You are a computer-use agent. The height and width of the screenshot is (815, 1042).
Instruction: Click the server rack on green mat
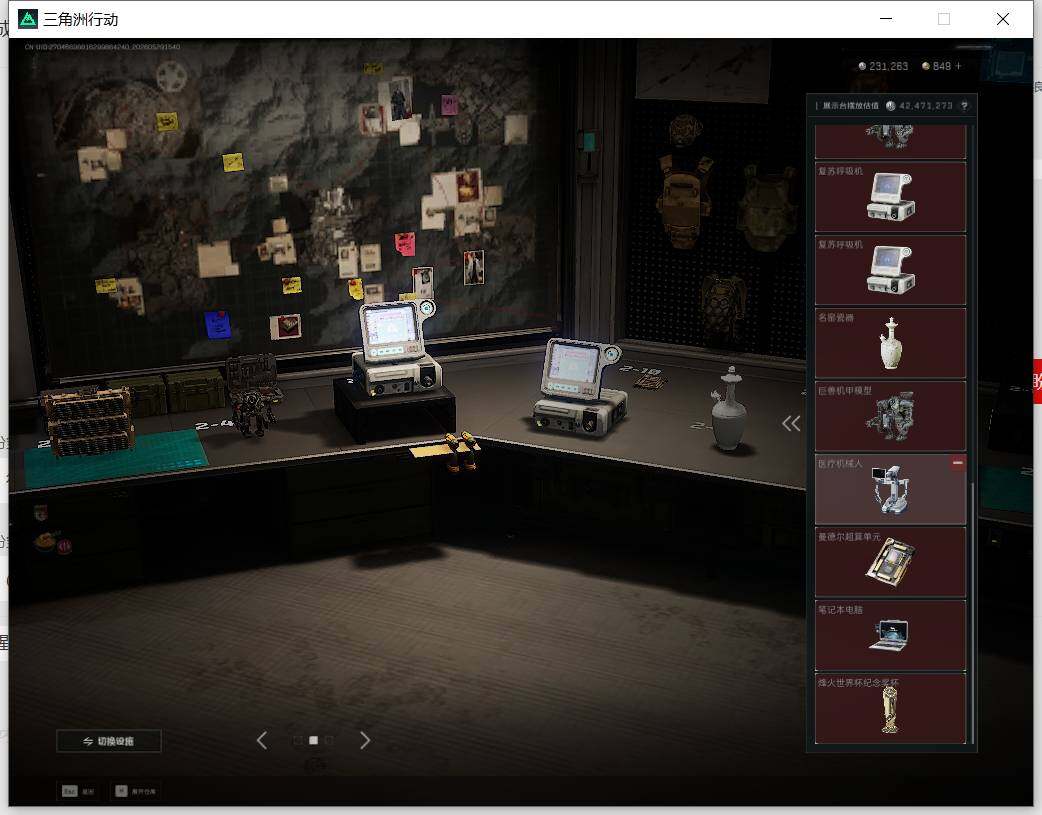pyautogui.click(x=88, y=420)
